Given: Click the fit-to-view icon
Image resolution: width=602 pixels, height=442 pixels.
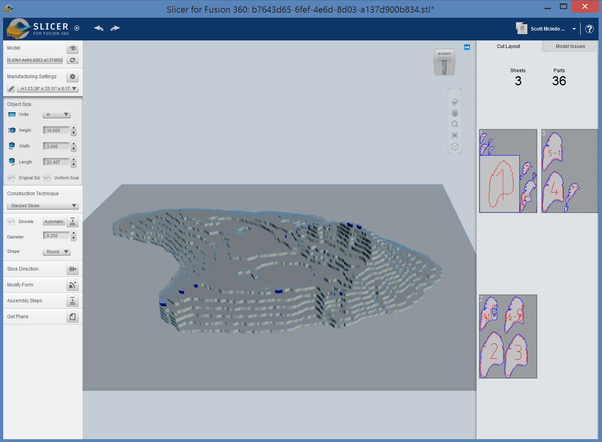Looking at the screenshot, I should click(x=455, y=135).
